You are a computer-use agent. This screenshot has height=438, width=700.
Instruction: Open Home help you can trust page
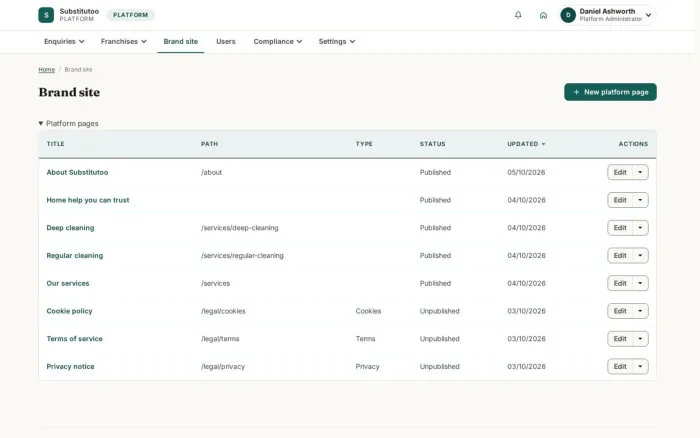tap(88, 200)
